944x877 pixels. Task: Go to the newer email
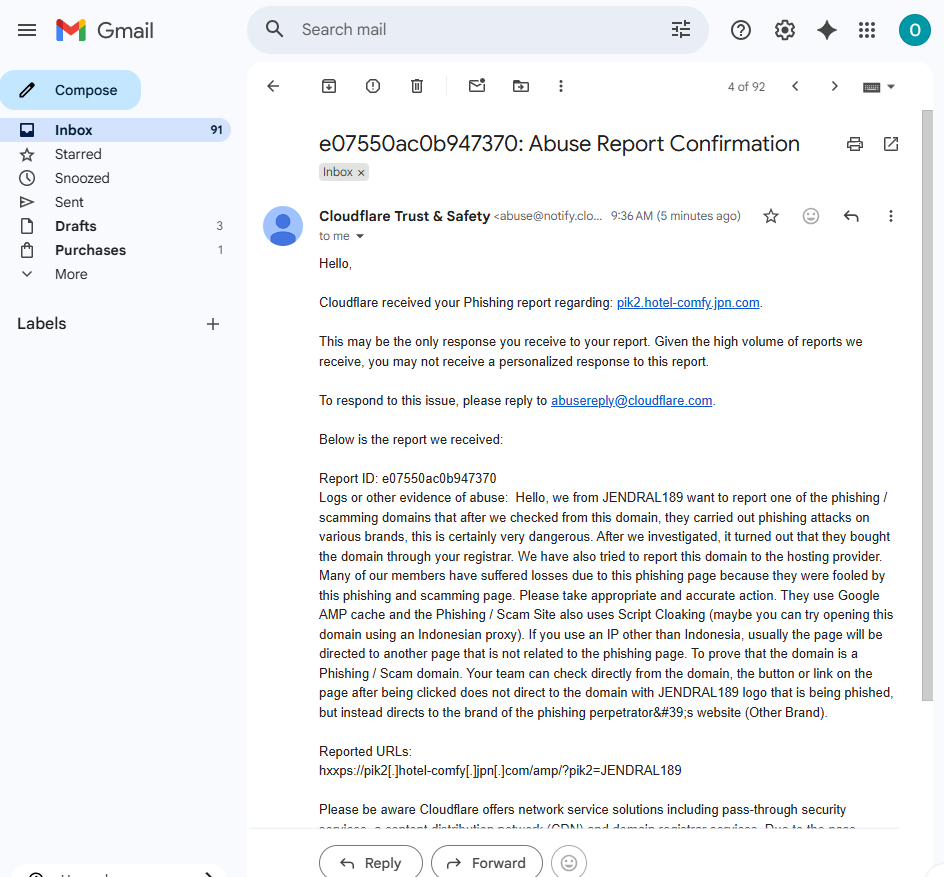click(795, 86)
